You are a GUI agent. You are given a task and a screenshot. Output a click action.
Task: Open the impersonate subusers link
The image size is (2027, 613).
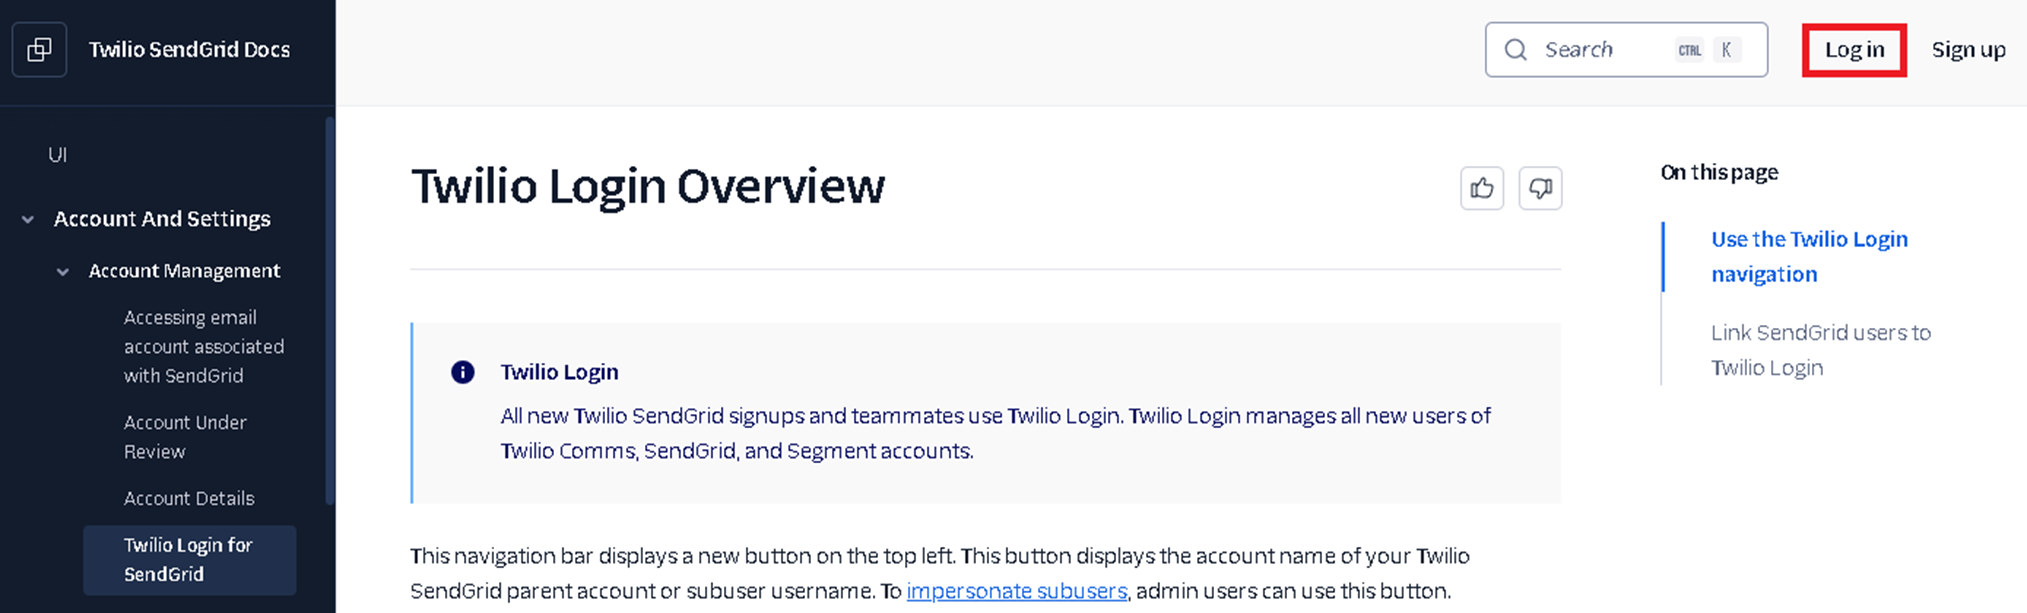(1016, 591)
